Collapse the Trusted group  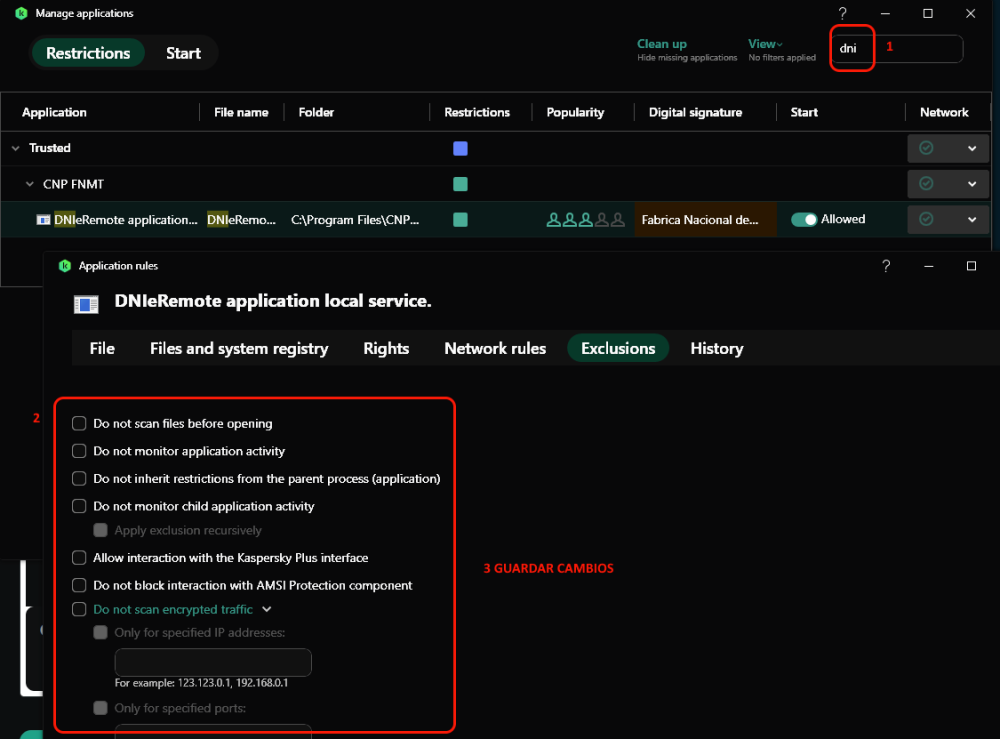click(15, 148)
